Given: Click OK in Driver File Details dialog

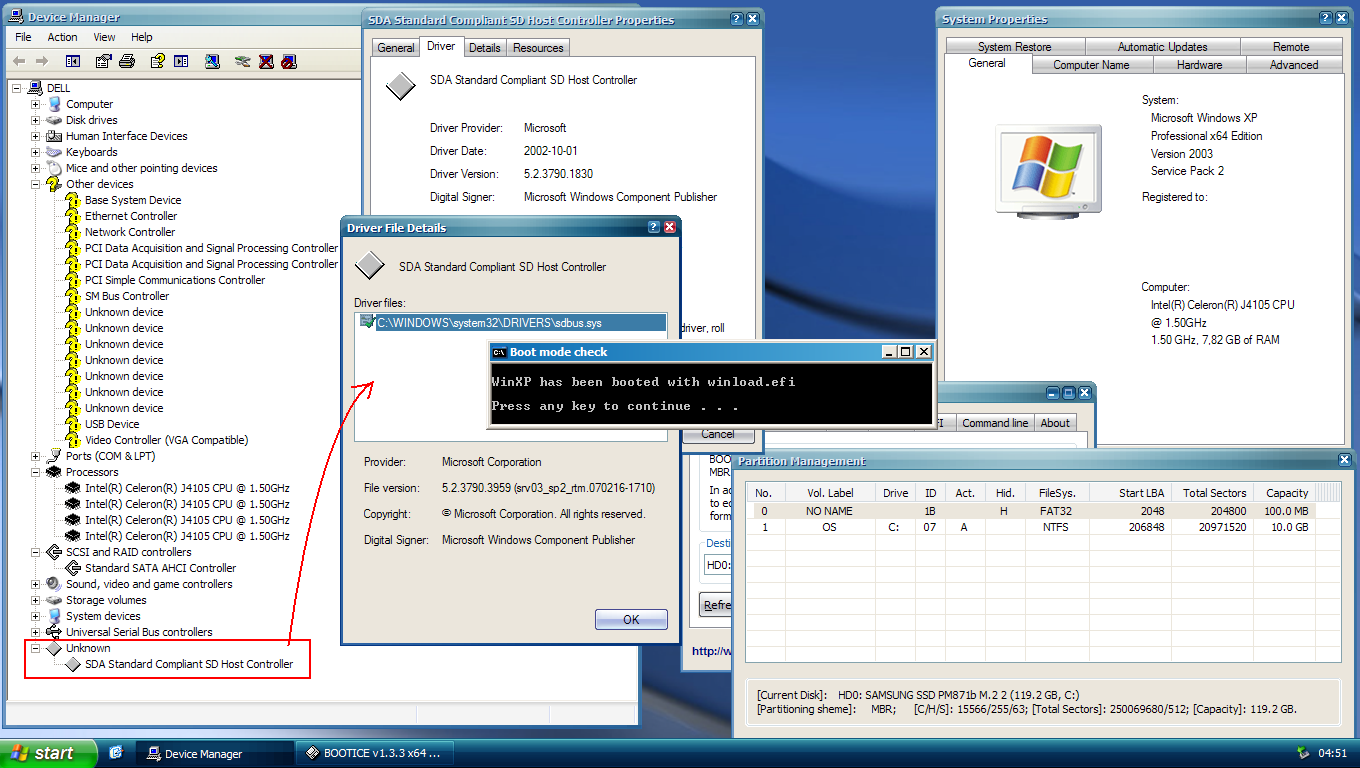Looking at the screenshot, I should pyautogui.click(x=631, y=619).
